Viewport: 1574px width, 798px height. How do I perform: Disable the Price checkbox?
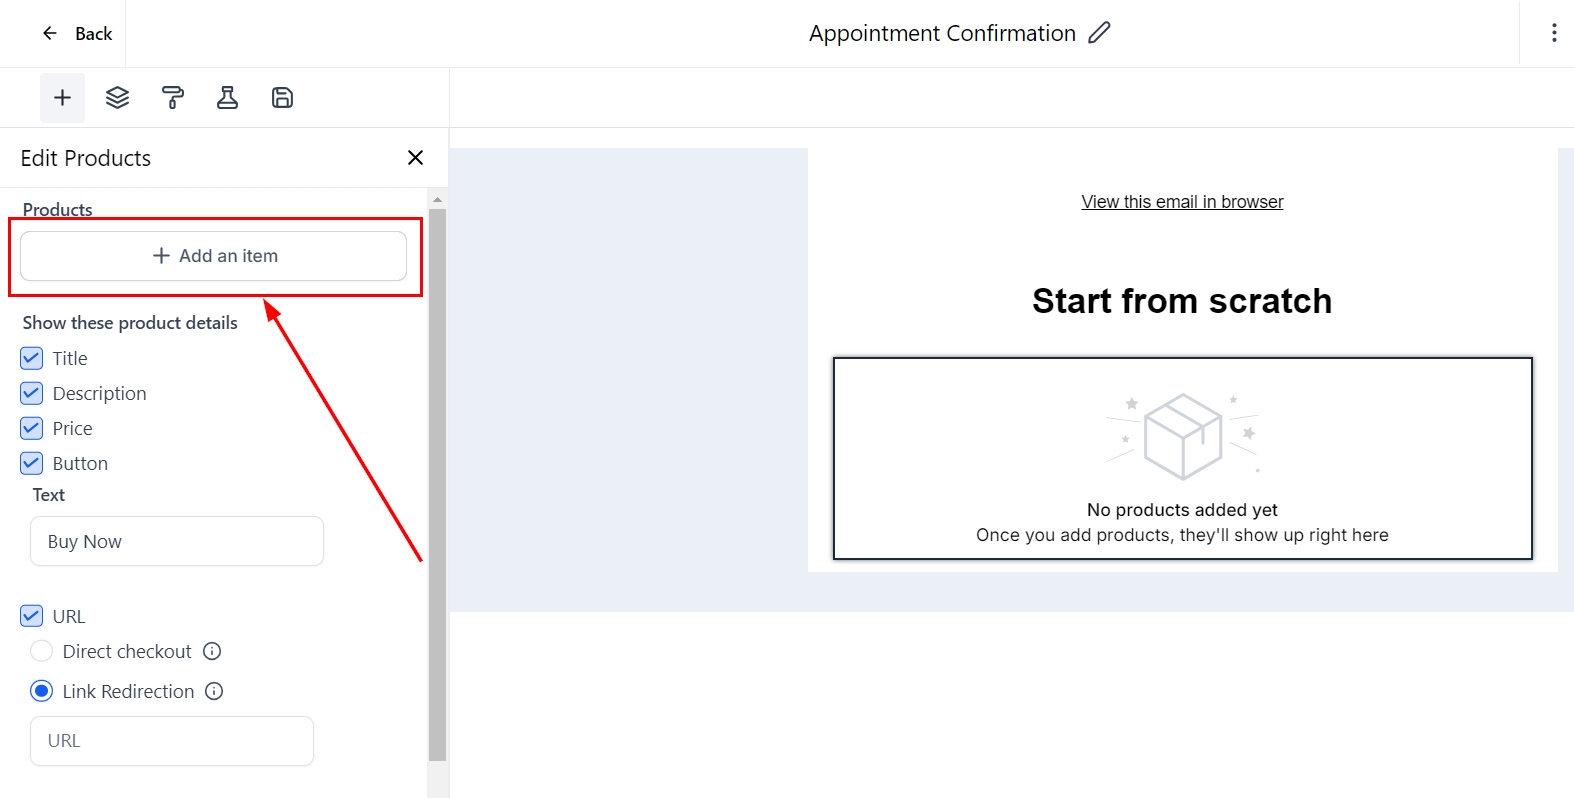[x=32, y=428]
